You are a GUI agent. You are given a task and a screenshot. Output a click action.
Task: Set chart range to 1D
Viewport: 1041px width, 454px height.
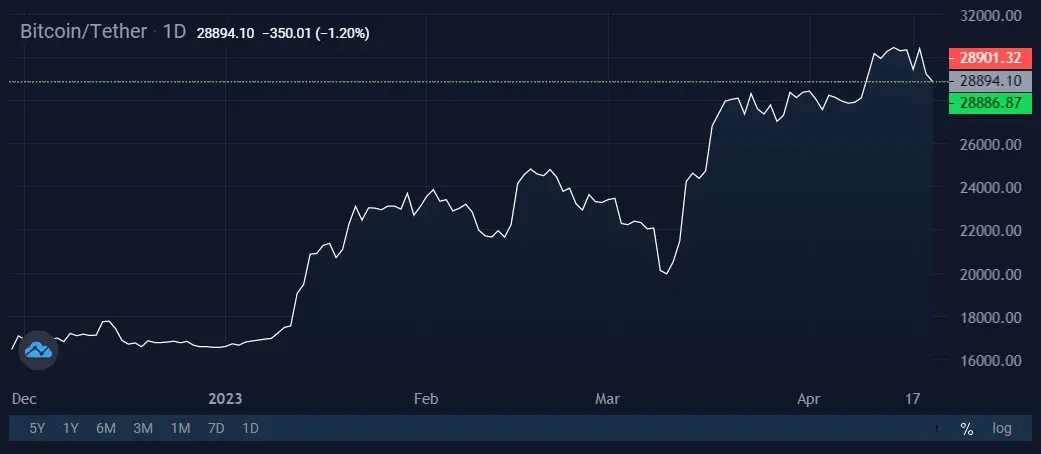[250, 429]
